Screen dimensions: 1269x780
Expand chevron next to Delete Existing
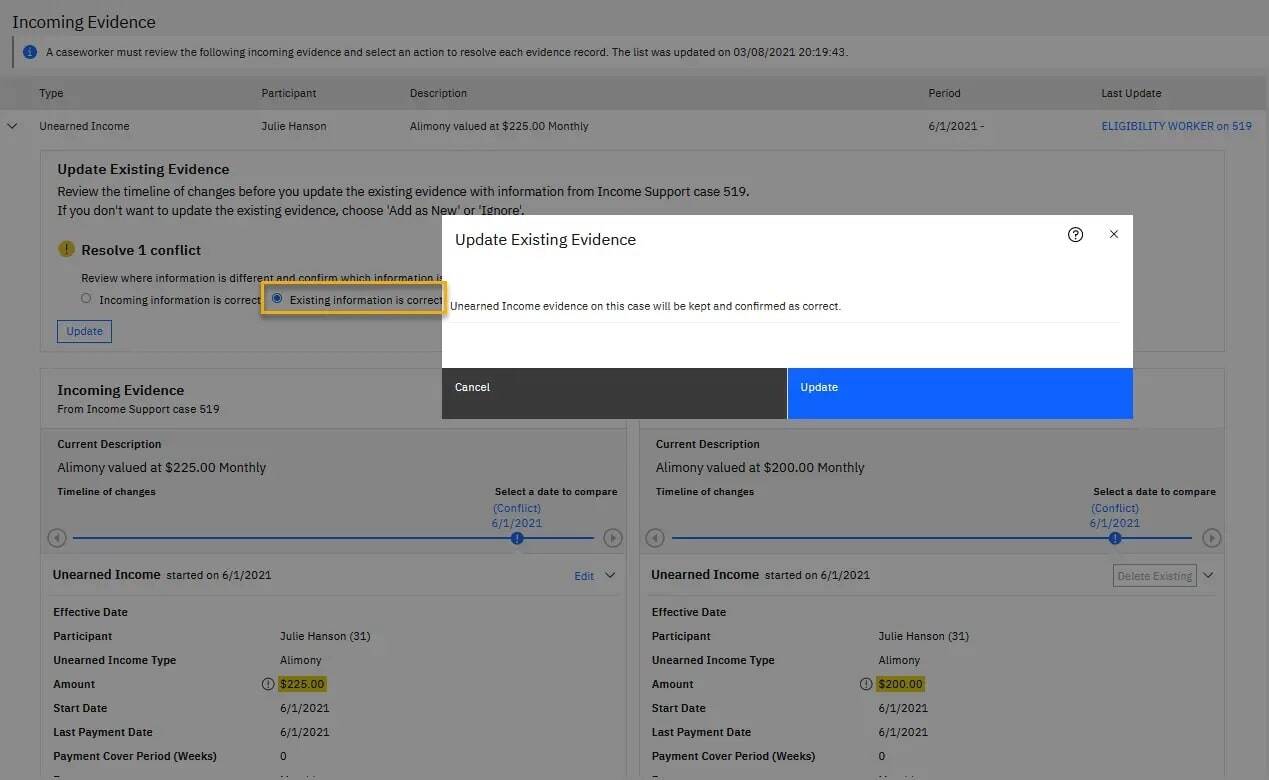[x=1208, y=575]
